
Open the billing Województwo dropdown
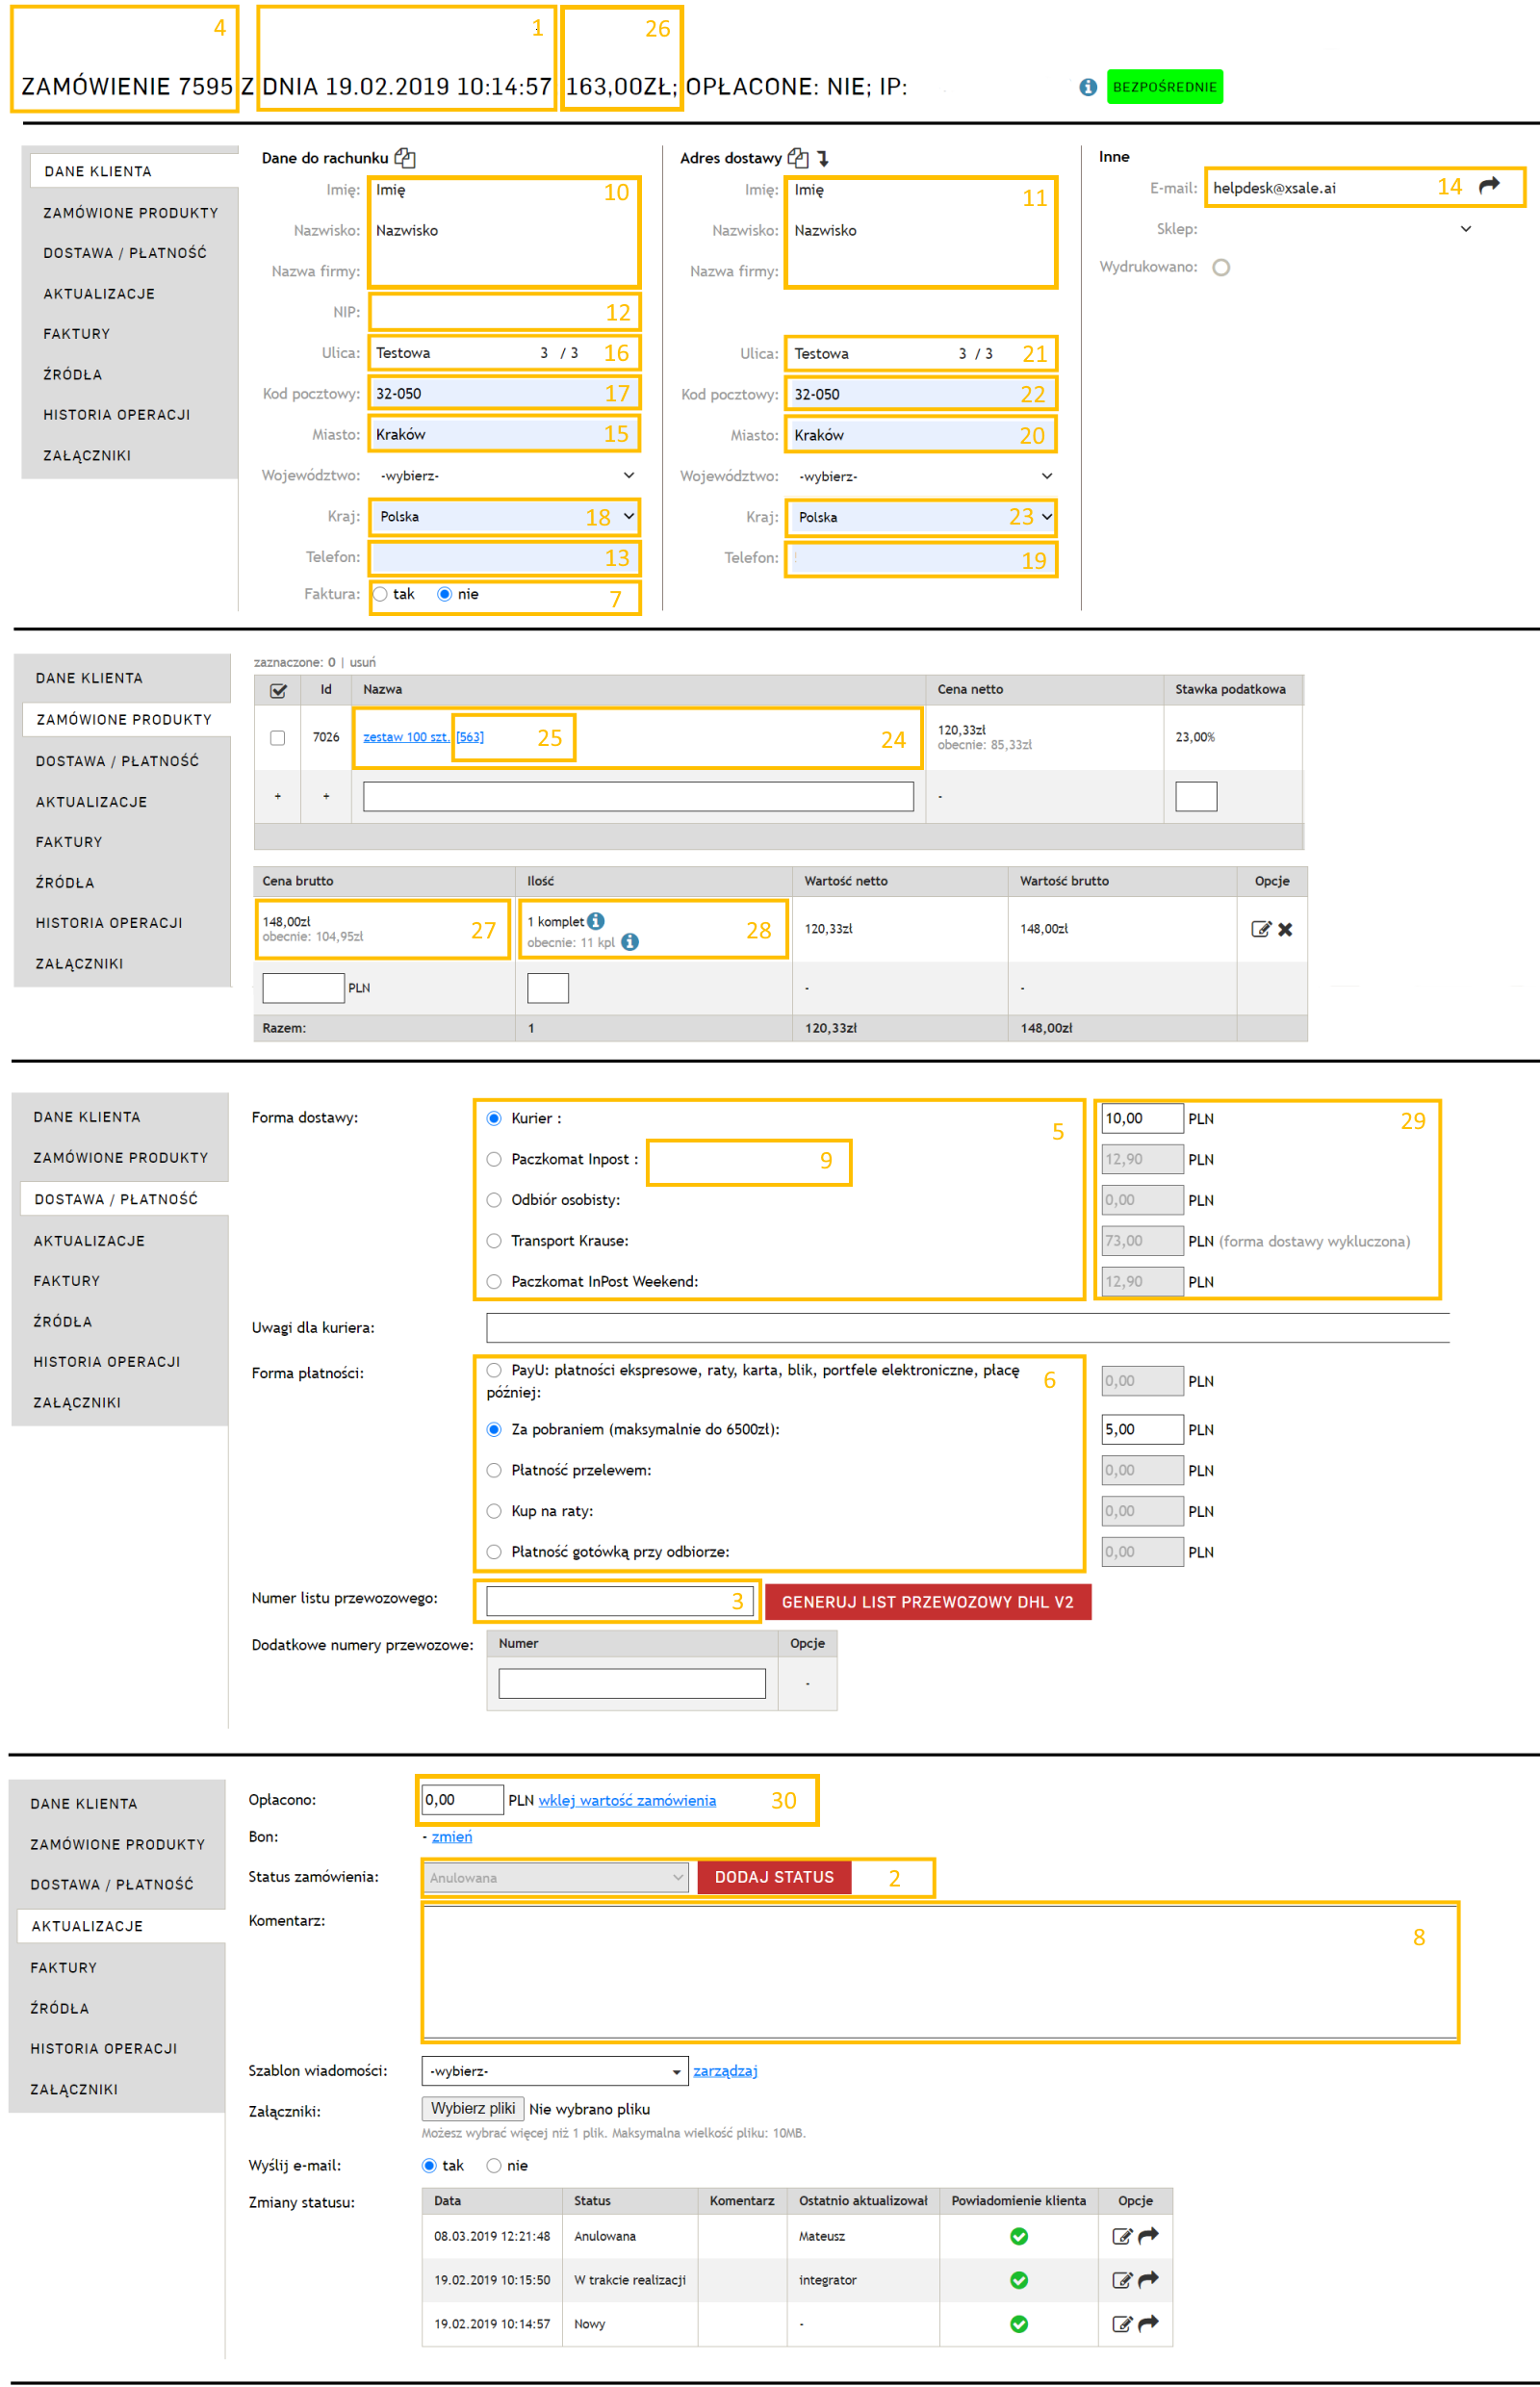pyautogui.click(x=506, y=476)
